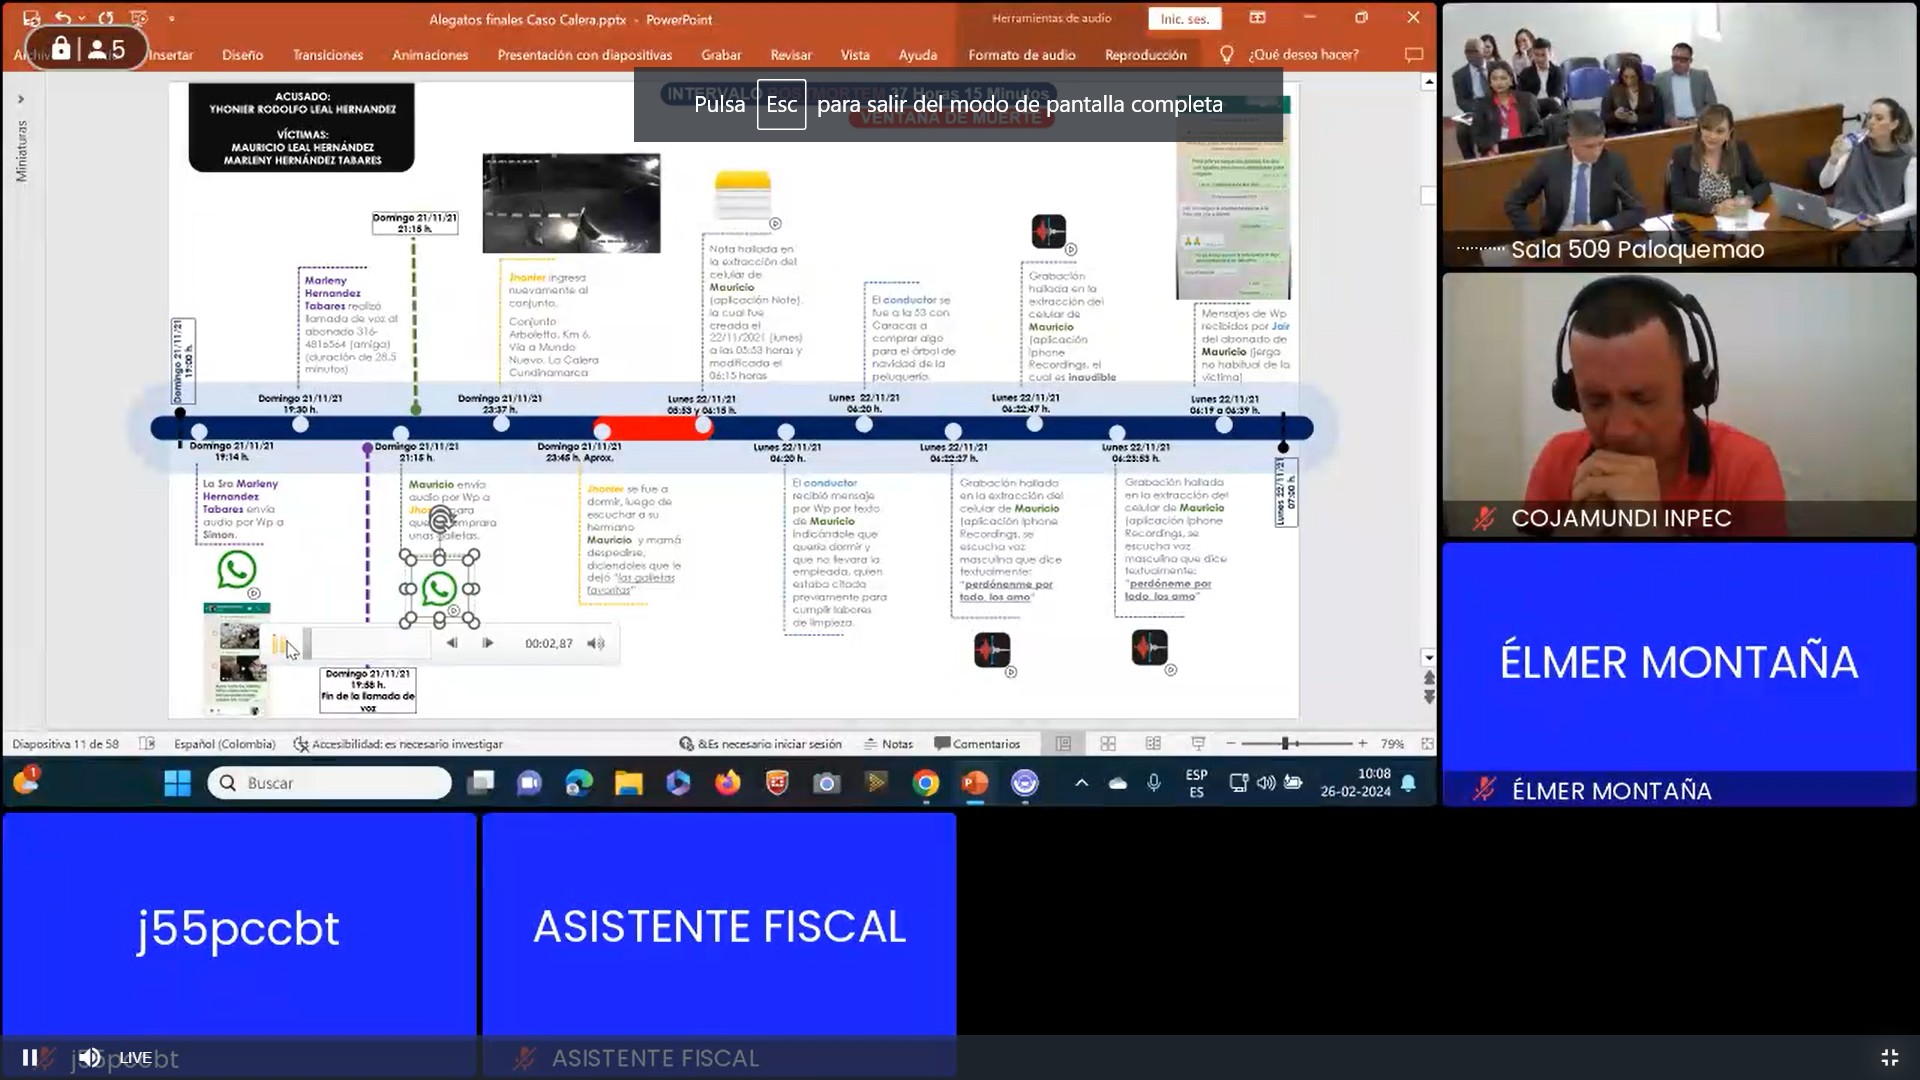This screenshot has height=1080, width=1920.
Task: Open the Reproducción audio tab
Action: point(1146,55)
